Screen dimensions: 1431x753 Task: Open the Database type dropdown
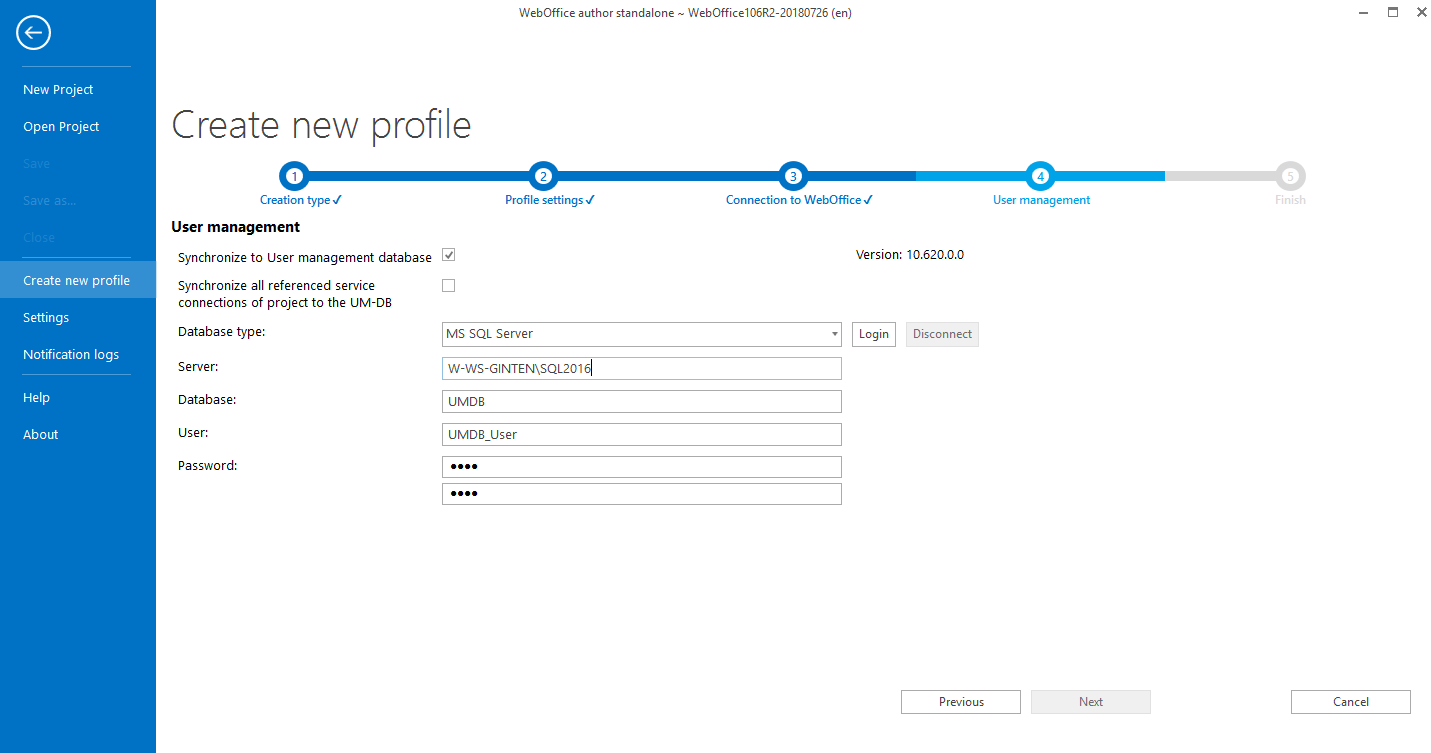834,334
